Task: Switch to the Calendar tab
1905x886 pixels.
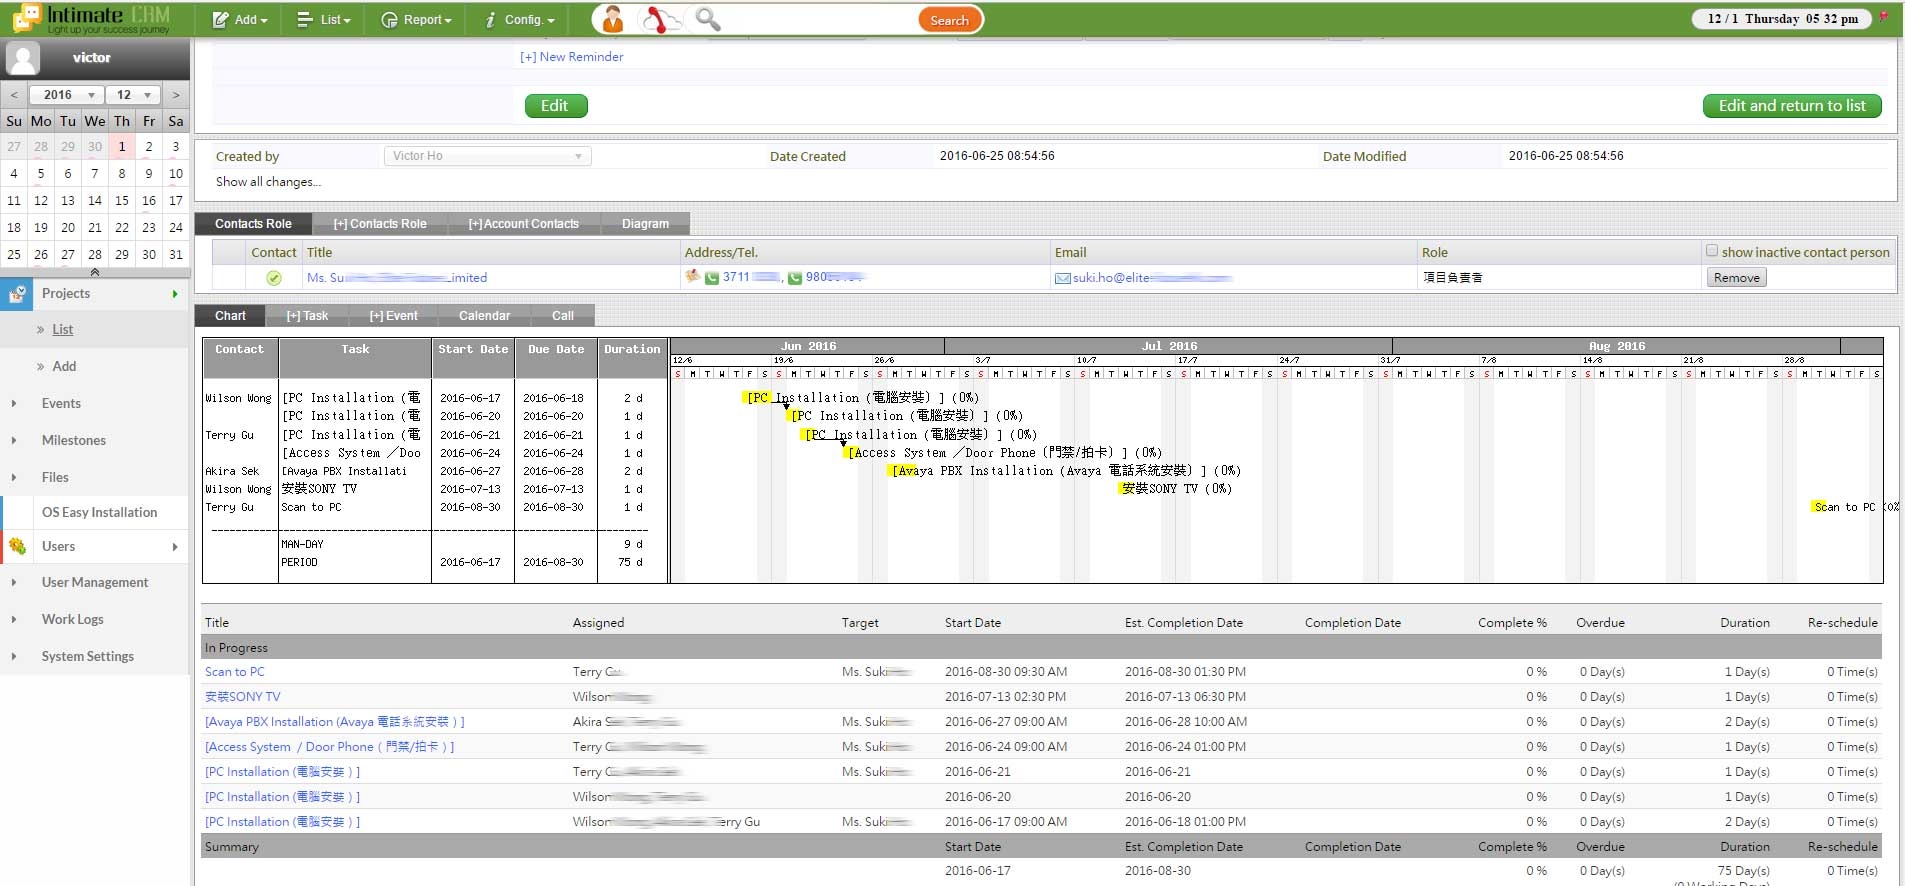Action: tap(484, 316)
